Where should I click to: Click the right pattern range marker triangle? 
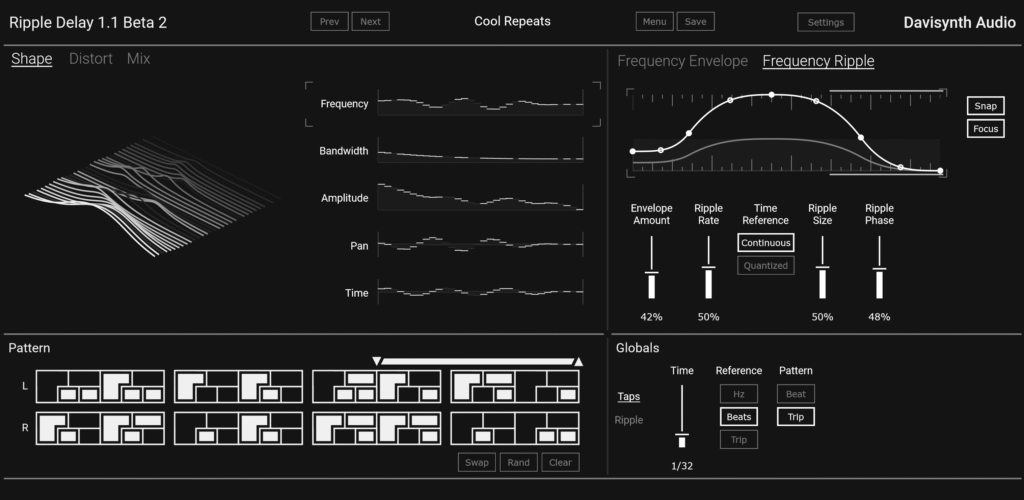(x=578, y=361)
